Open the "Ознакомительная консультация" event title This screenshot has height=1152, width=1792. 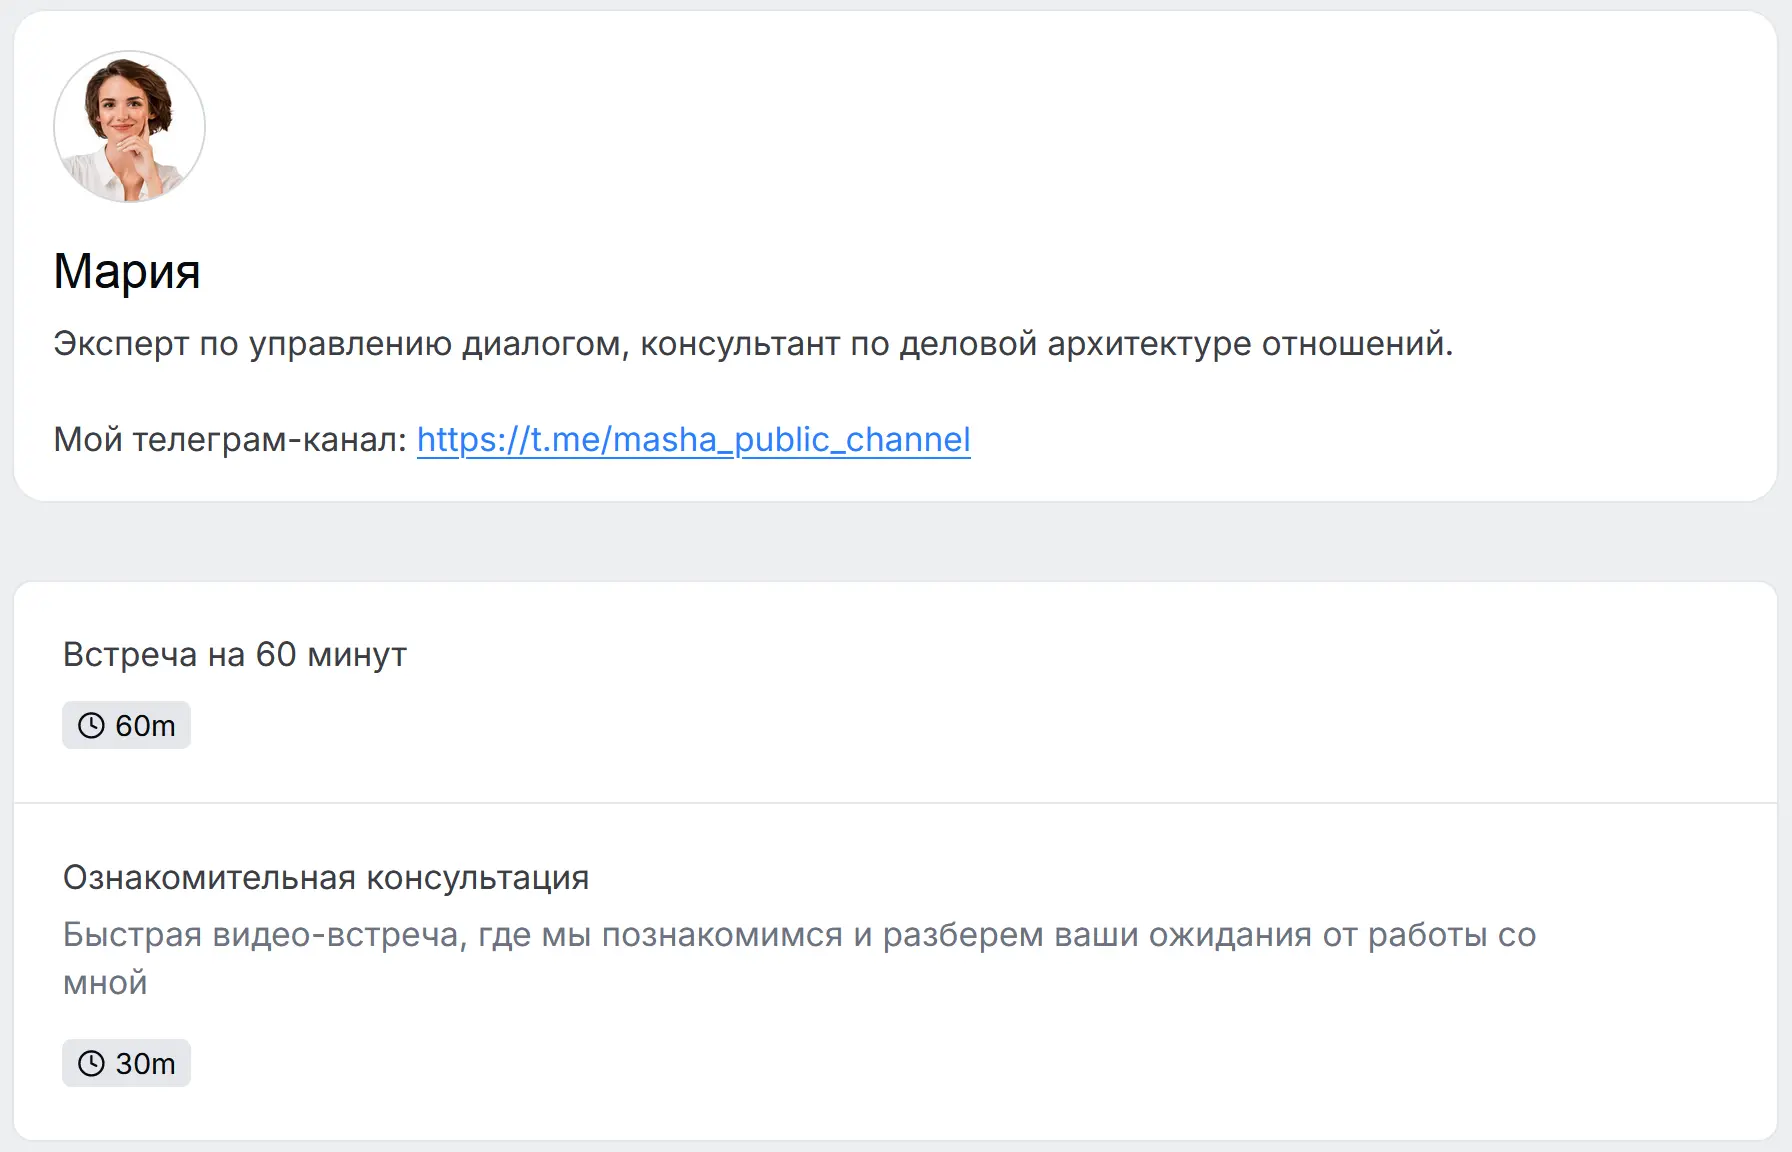tap(325, 877)
